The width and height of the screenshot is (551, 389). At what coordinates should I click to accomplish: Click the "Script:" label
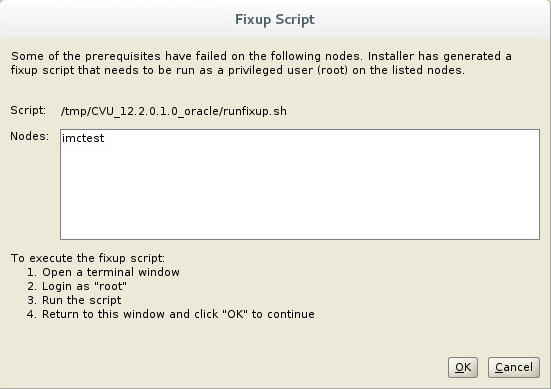(x=28, y=110)
